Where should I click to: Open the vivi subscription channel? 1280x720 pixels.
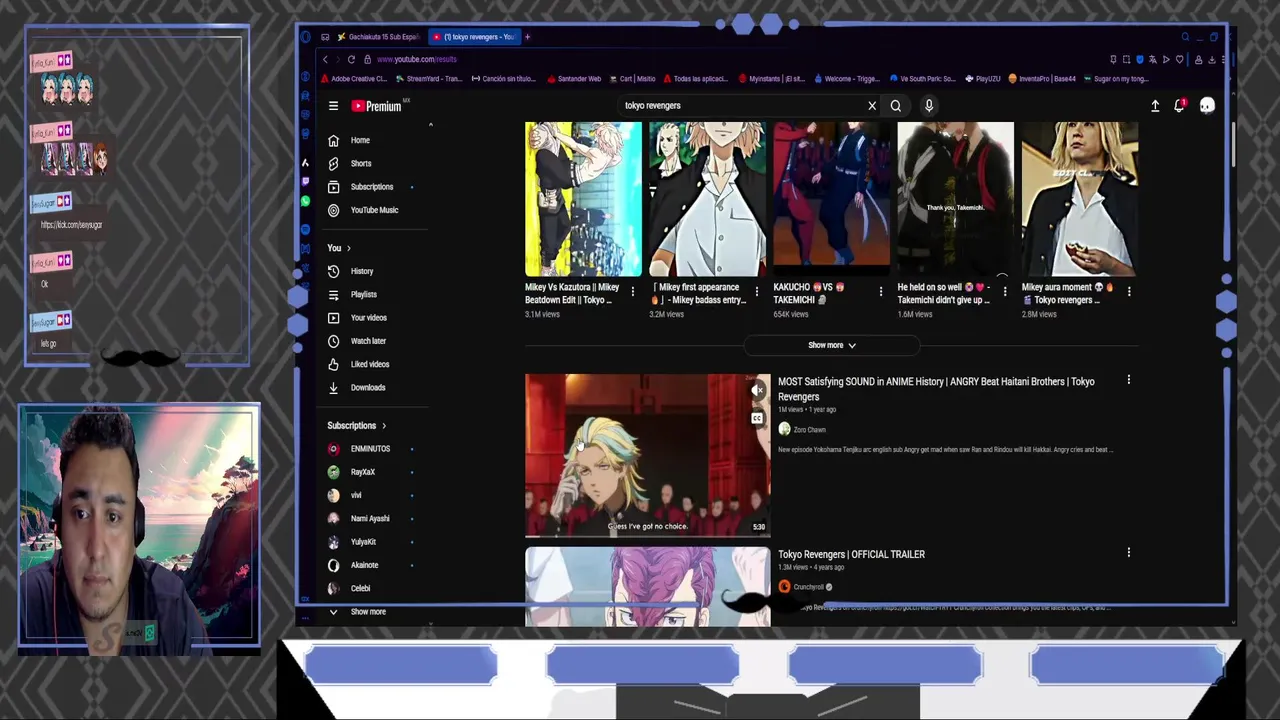371,495
